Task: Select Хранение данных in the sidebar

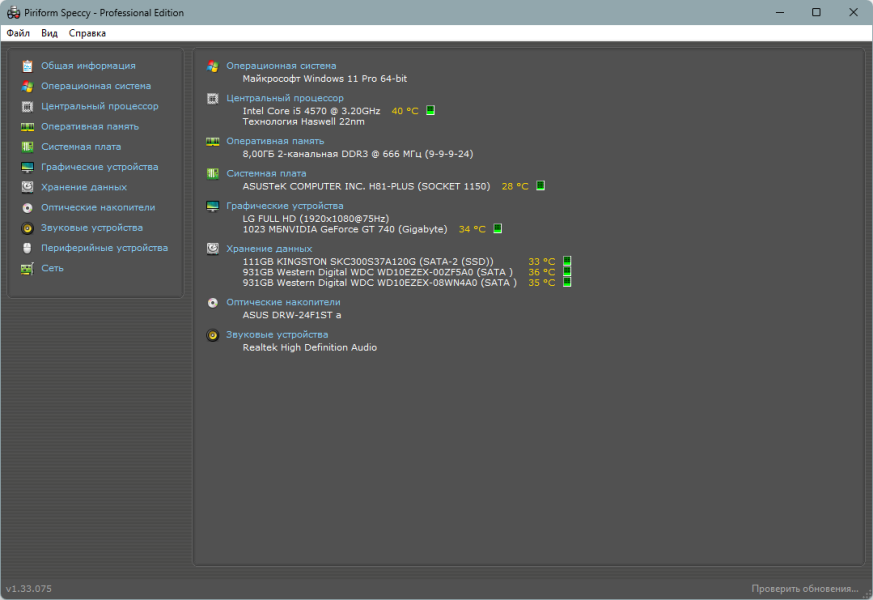Action: pyautogui.click(x=84, y=188)
